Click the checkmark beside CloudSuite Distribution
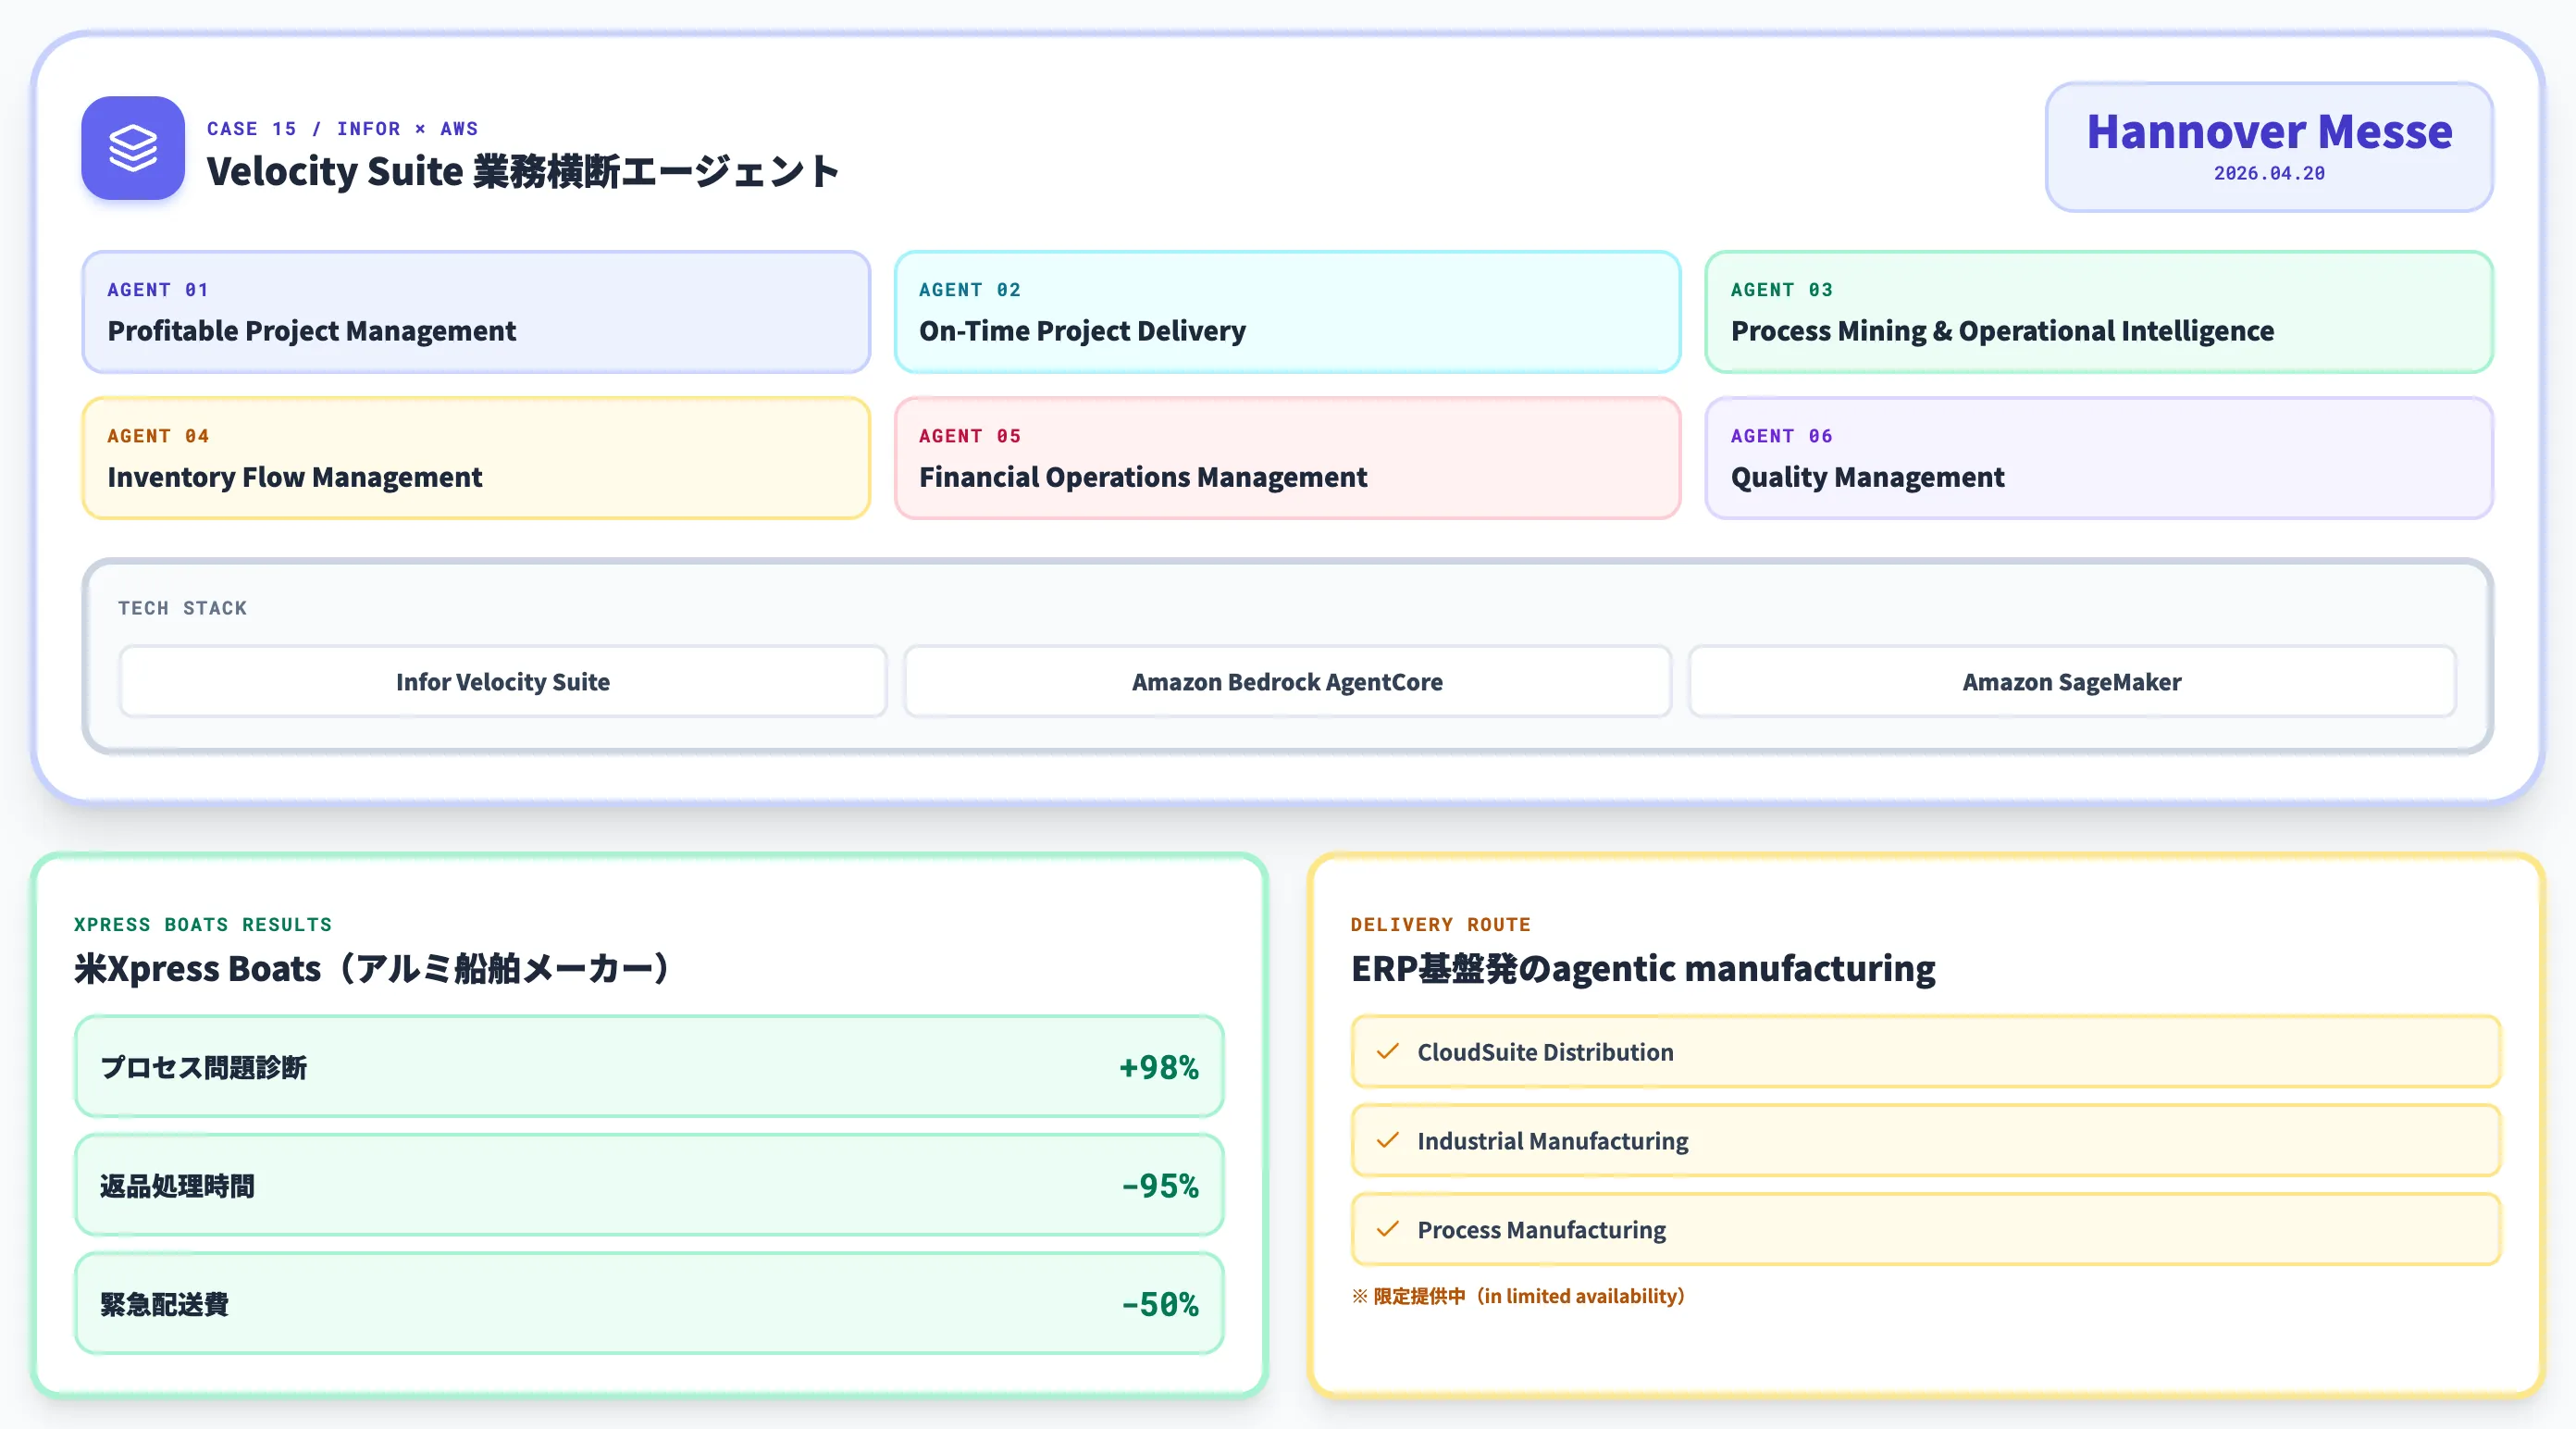Screen dimensions: 2576x1429 pyautogui.click(x=1387, y=1052)
